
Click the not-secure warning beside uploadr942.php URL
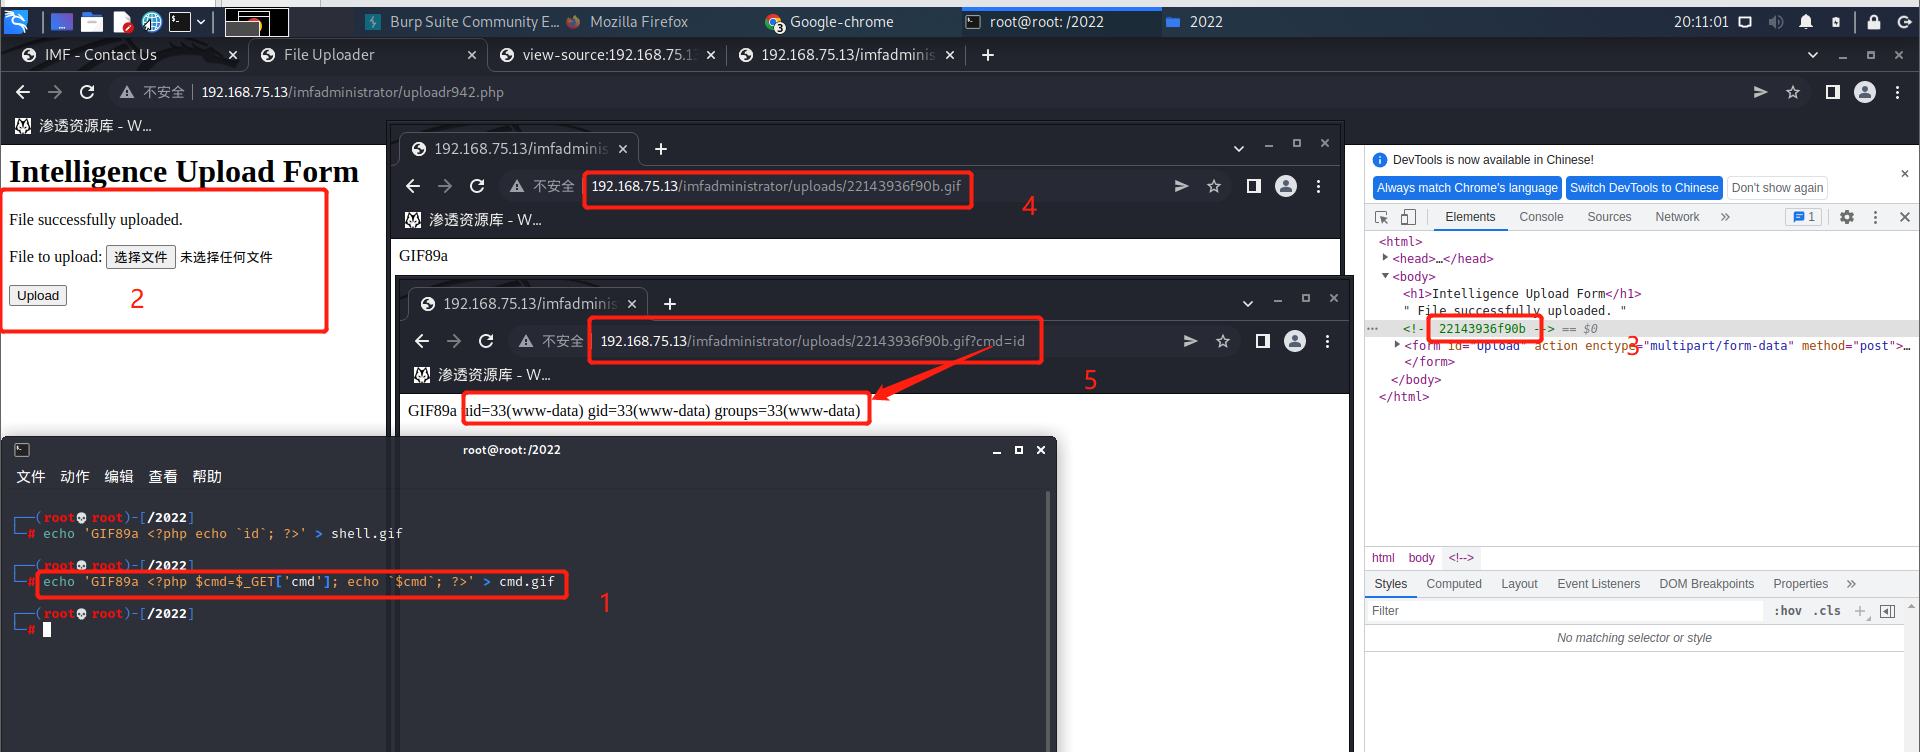152,92
